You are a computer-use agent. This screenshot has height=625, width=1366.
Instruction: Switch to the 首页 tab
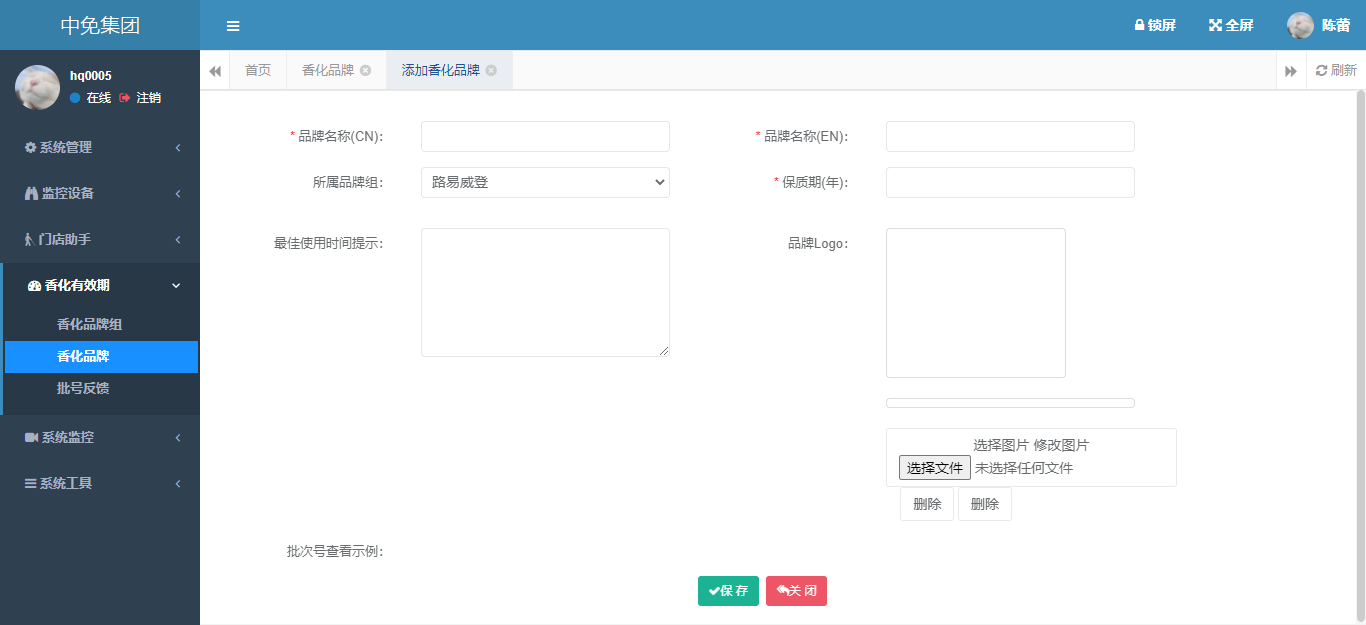[258, 70]
